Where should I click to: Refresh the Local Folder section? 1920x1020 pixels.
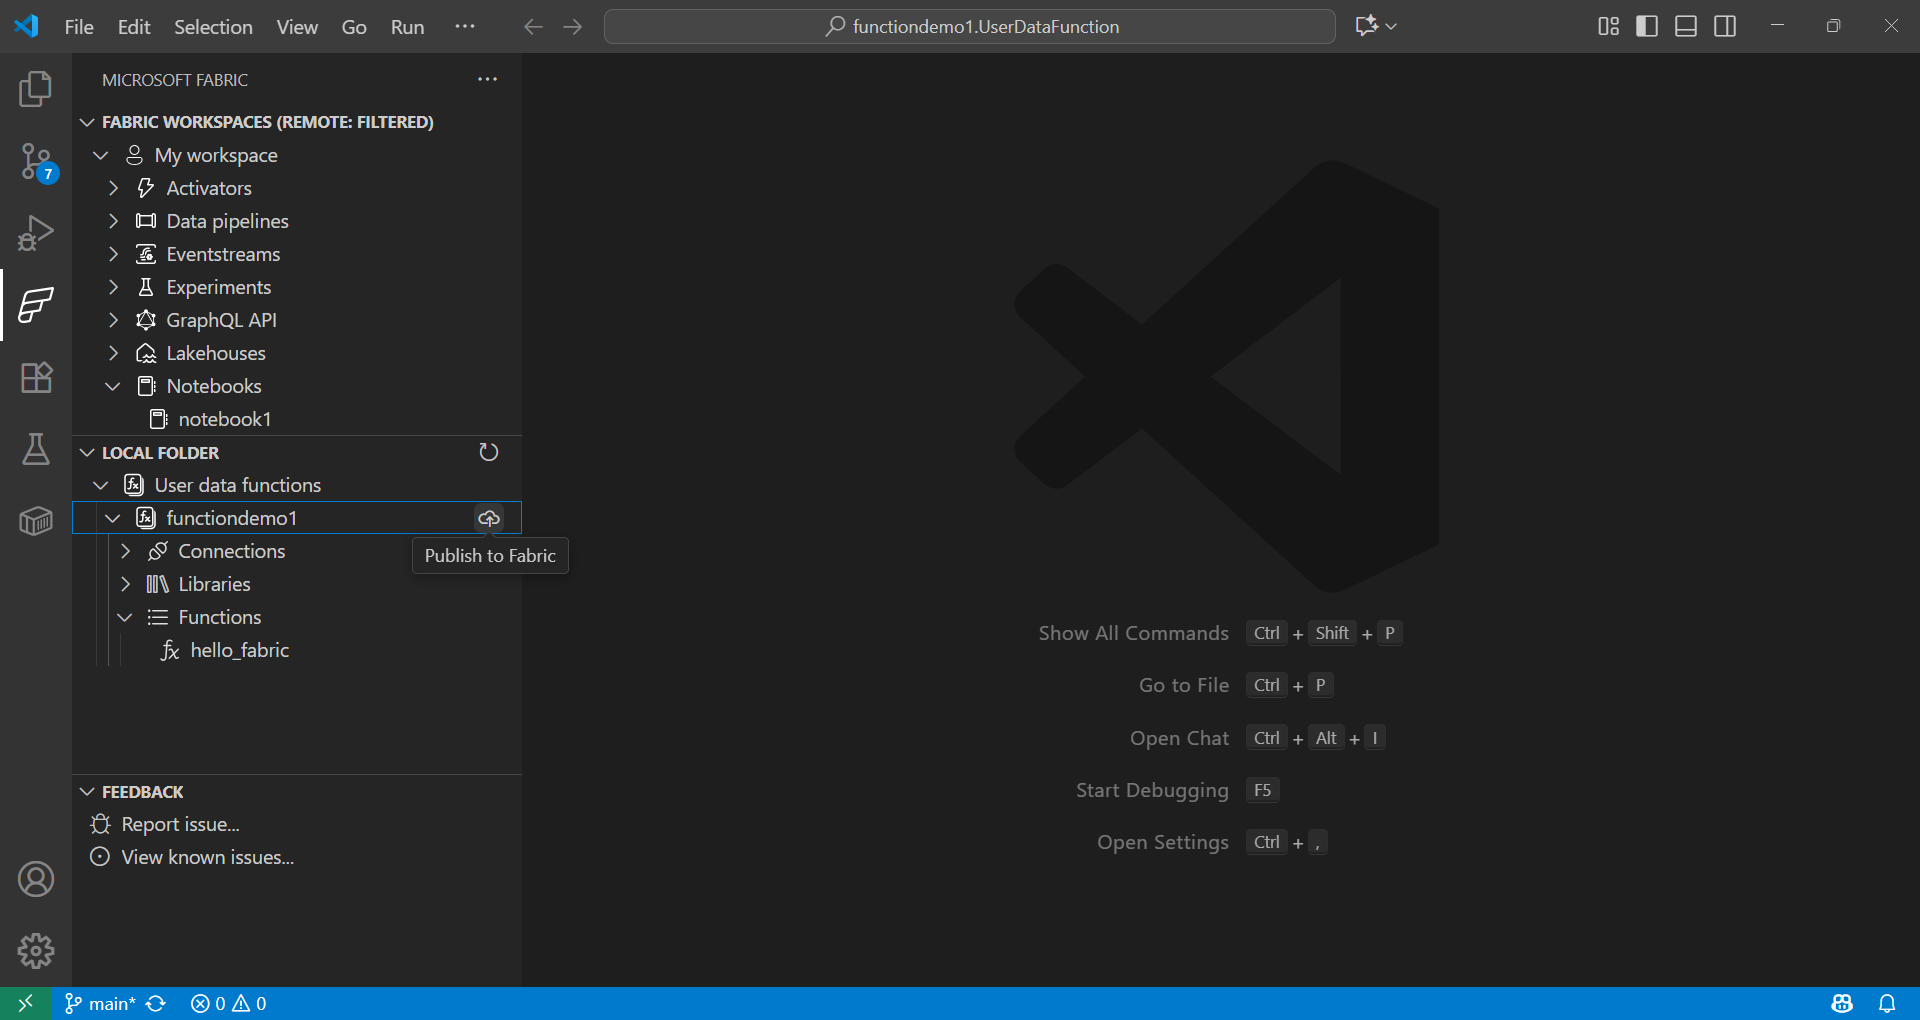tap(489, 452)
